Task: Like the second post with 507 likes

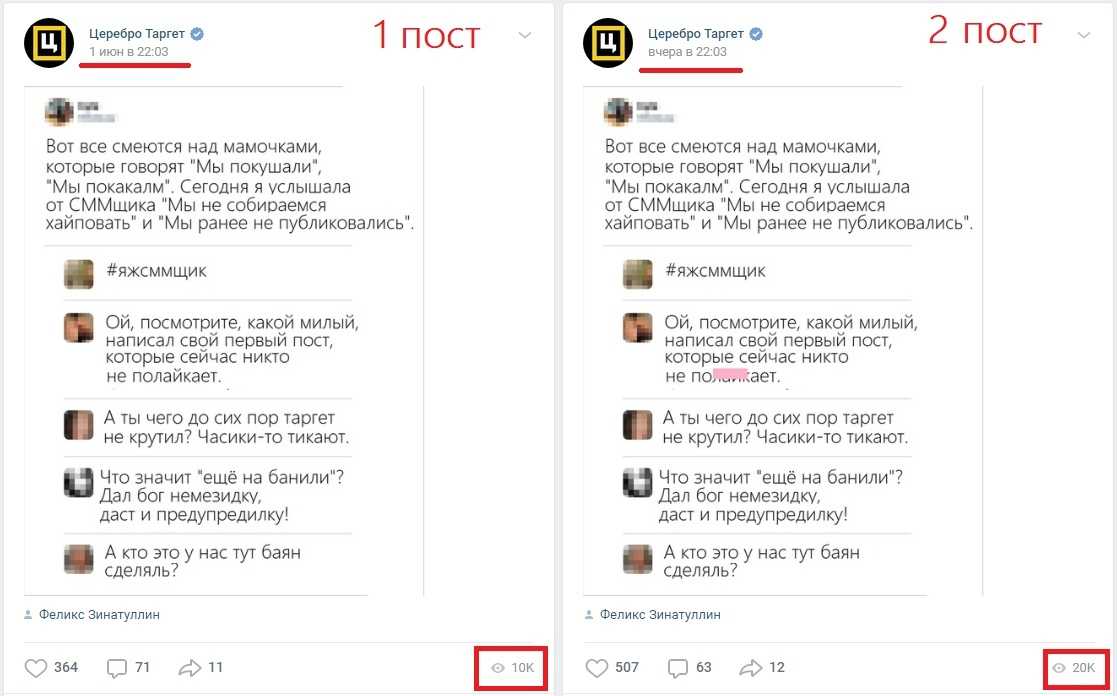Action: (612, 668)
